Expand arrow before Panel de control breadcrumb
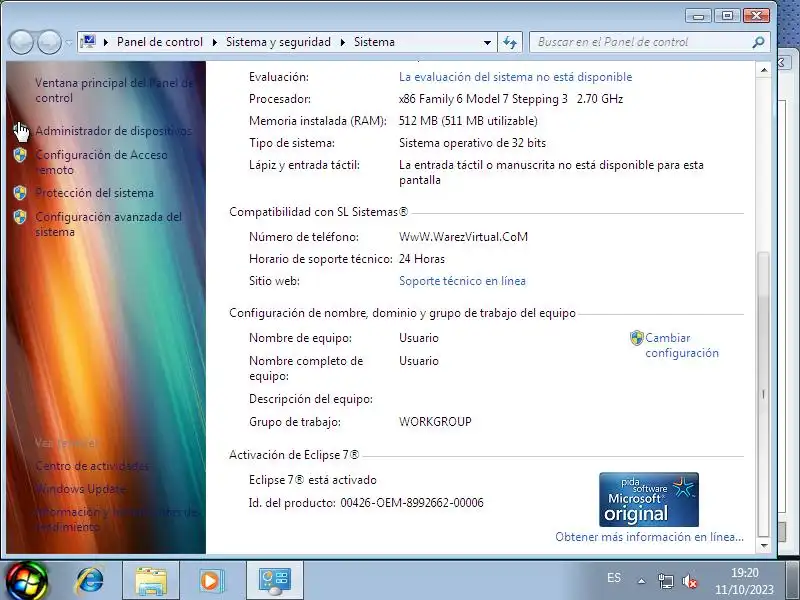 (106, 42)
